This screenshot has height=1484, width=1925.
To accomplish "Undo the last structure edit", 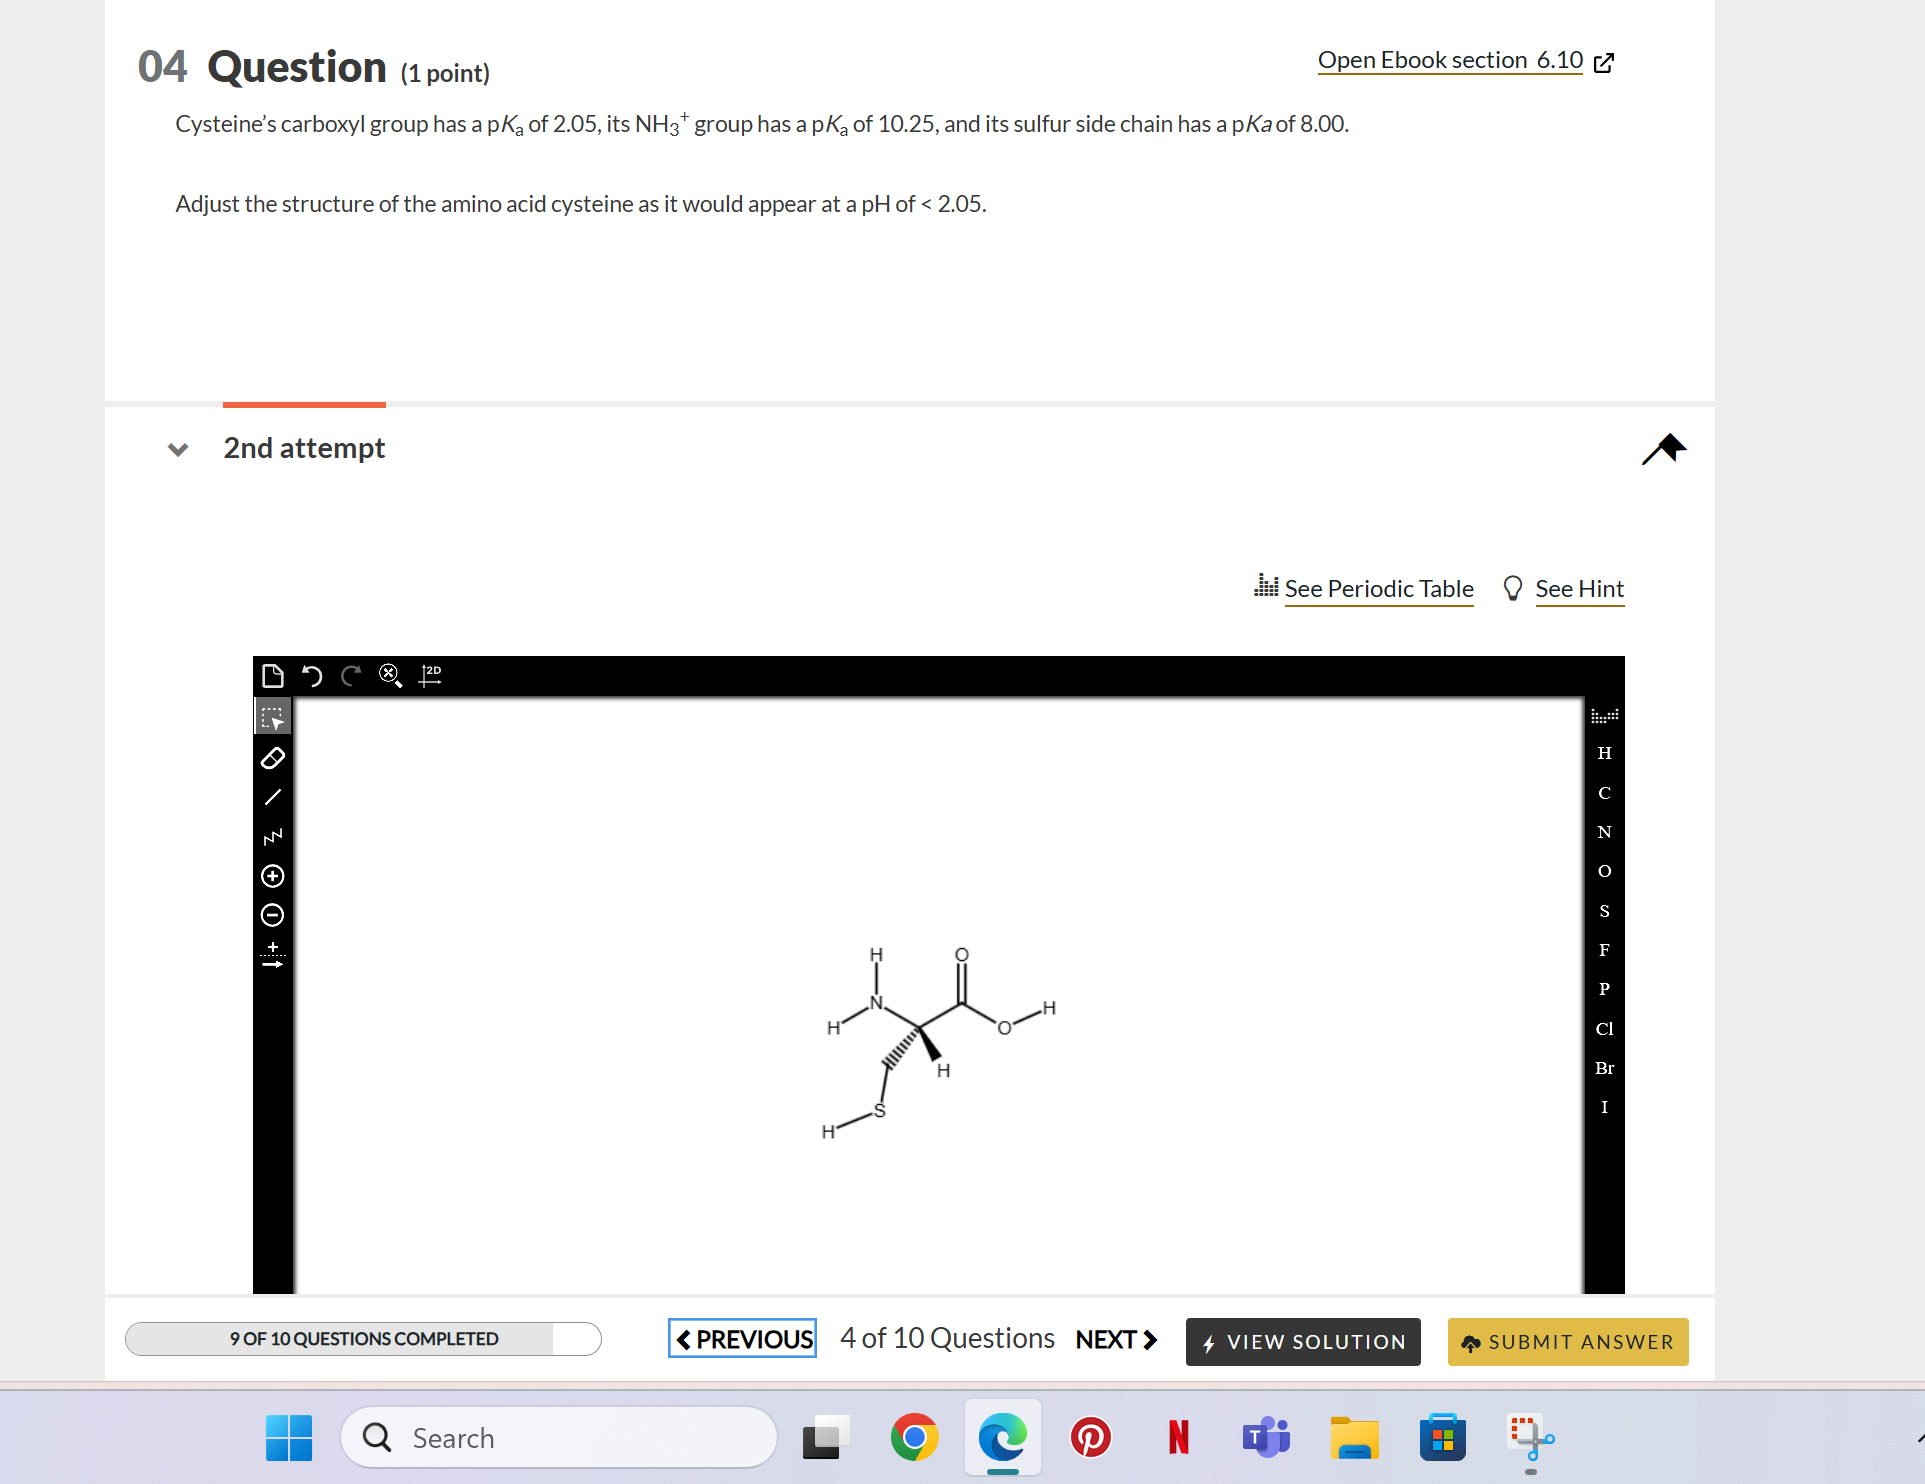I will coord(312,676).
